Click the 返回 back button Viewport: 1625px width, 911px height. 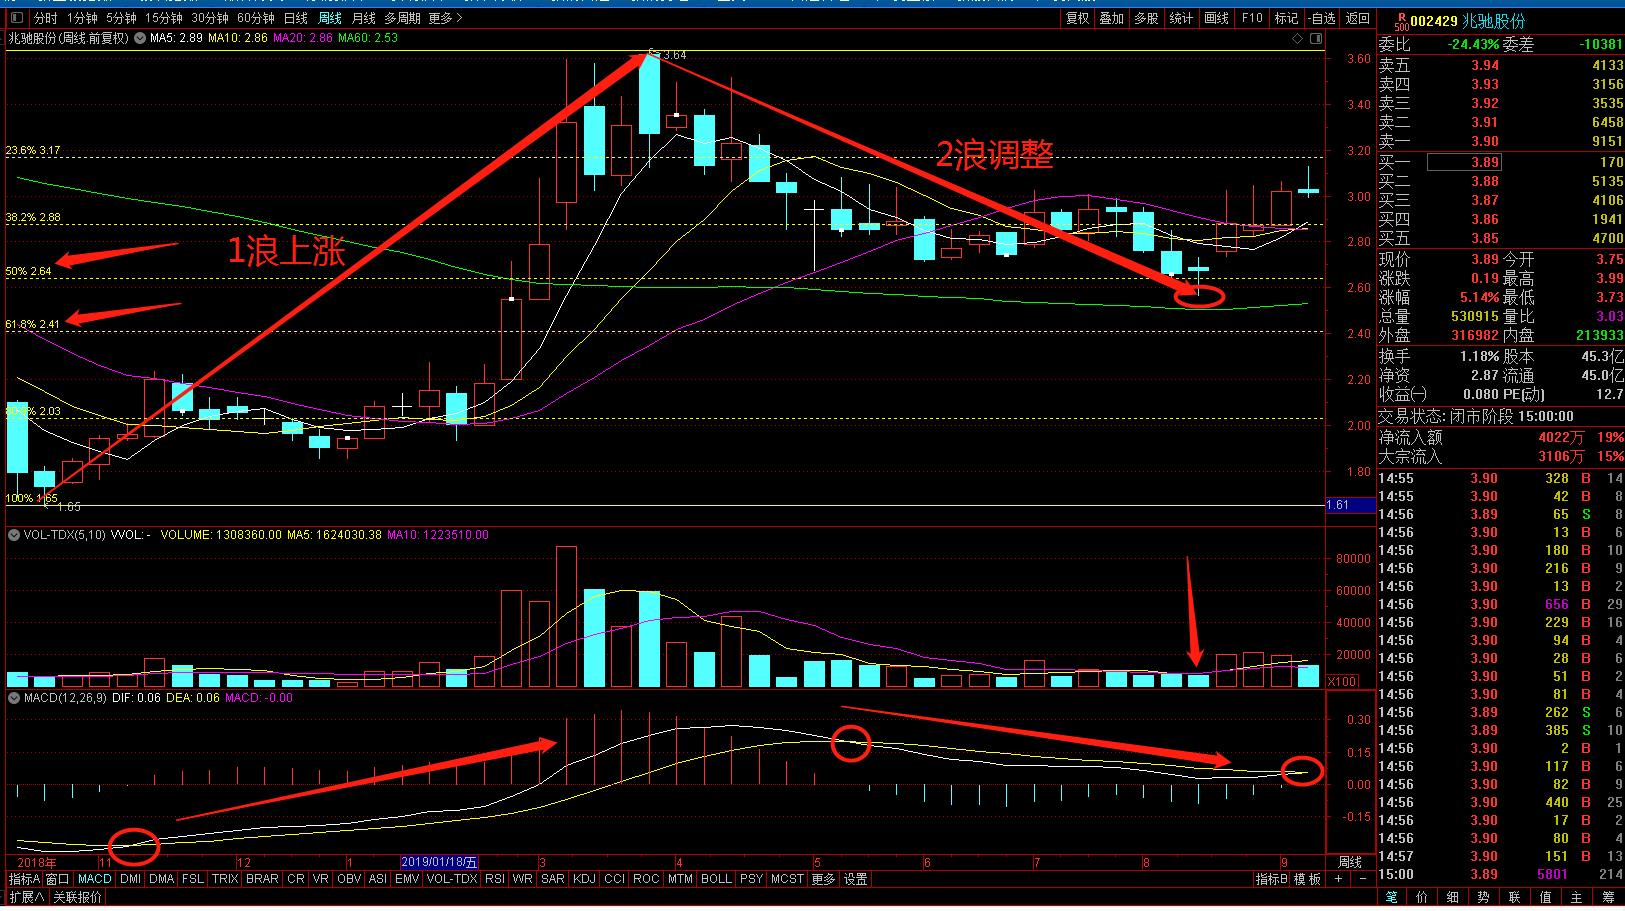[1357, 18]
